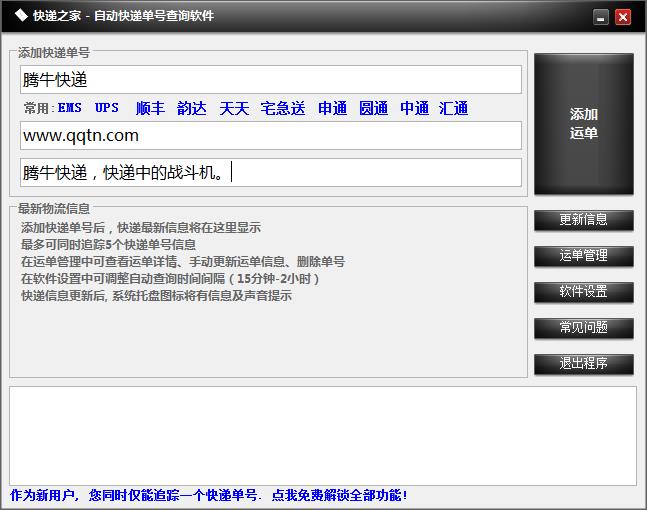
Task: Choose 宅急送 courier shortcut
Action: (x=283, y=108)
